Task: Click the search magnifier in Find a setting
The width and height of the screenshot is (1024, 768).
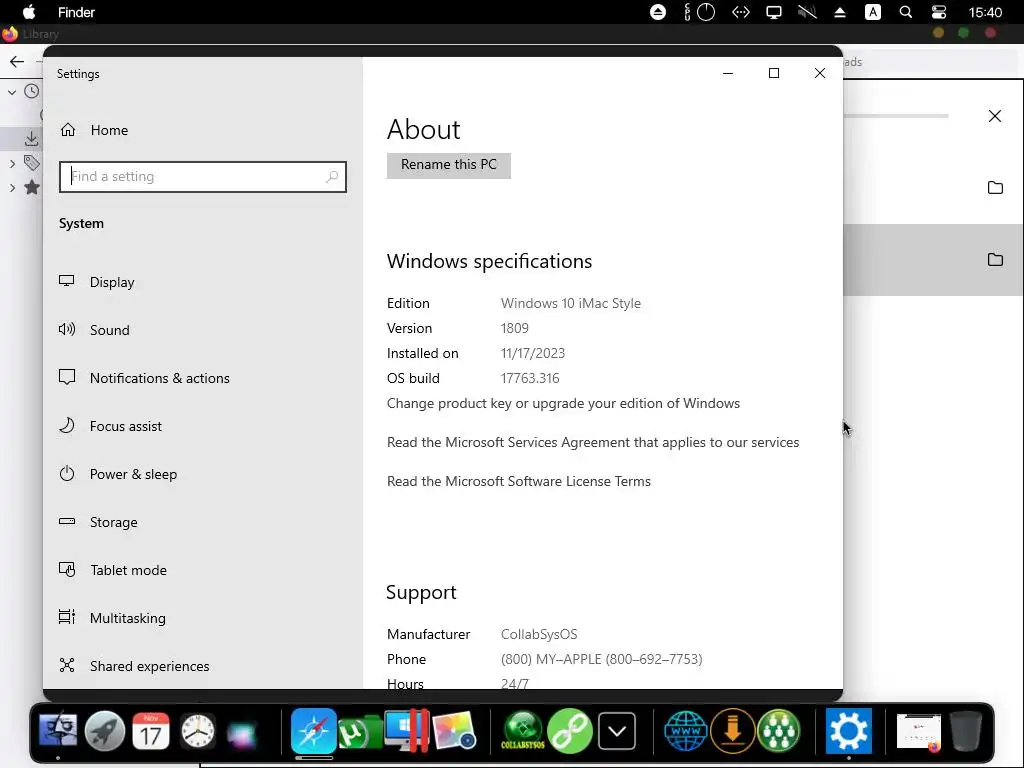Action: pyautogui.click(x=332, y=176)
